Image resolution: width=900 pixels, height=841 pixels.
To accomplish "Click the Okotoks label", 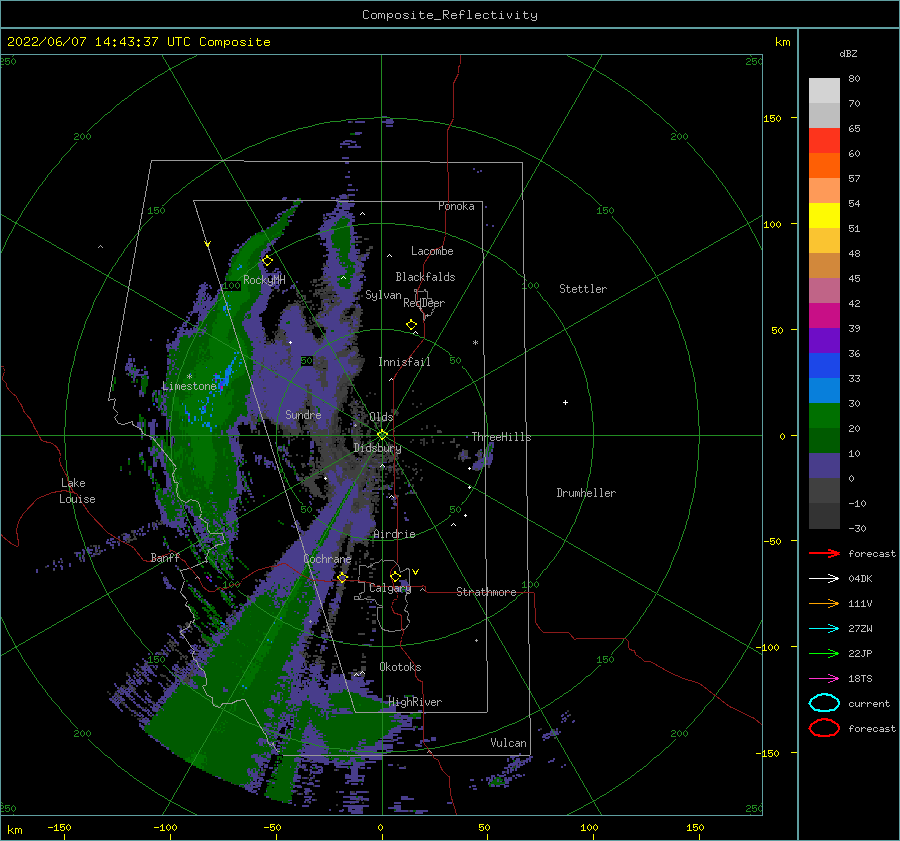I will click(400, 667).
